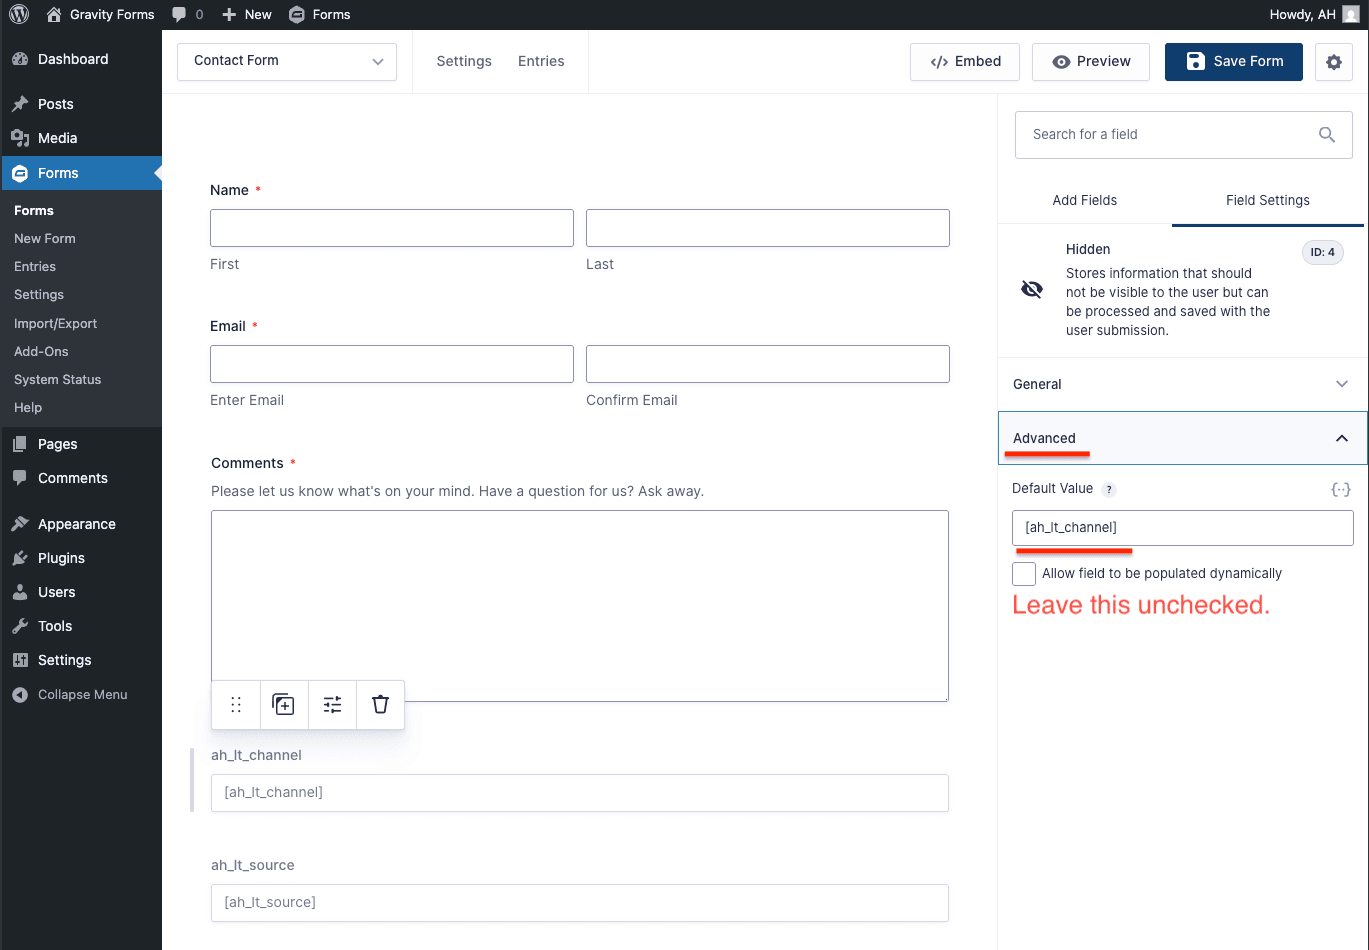Open the field settings sliders icon
The width and height of the screenshot is (1369, 950).
click(332, 704)
